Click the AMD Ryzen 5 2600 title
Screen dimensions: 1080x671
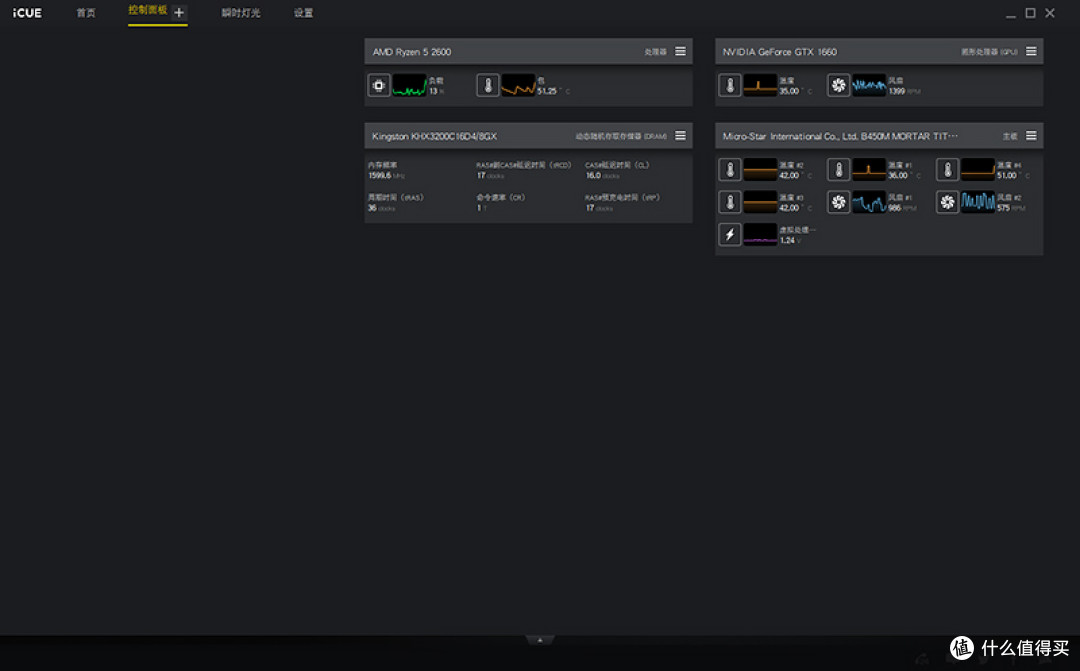click(412, 52)
